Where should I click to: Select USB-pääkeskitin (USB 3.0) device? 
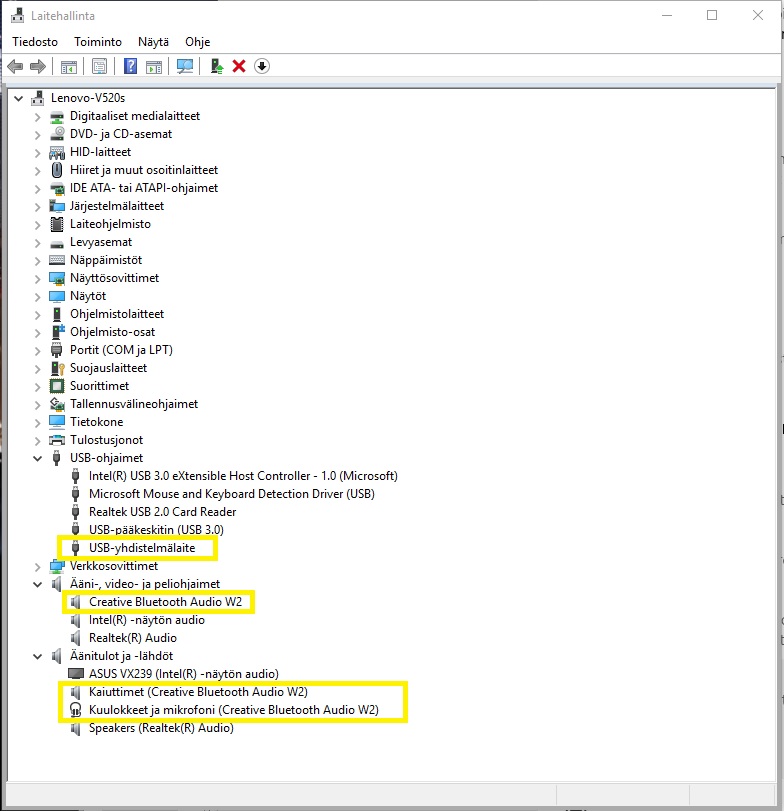[156, 530]
